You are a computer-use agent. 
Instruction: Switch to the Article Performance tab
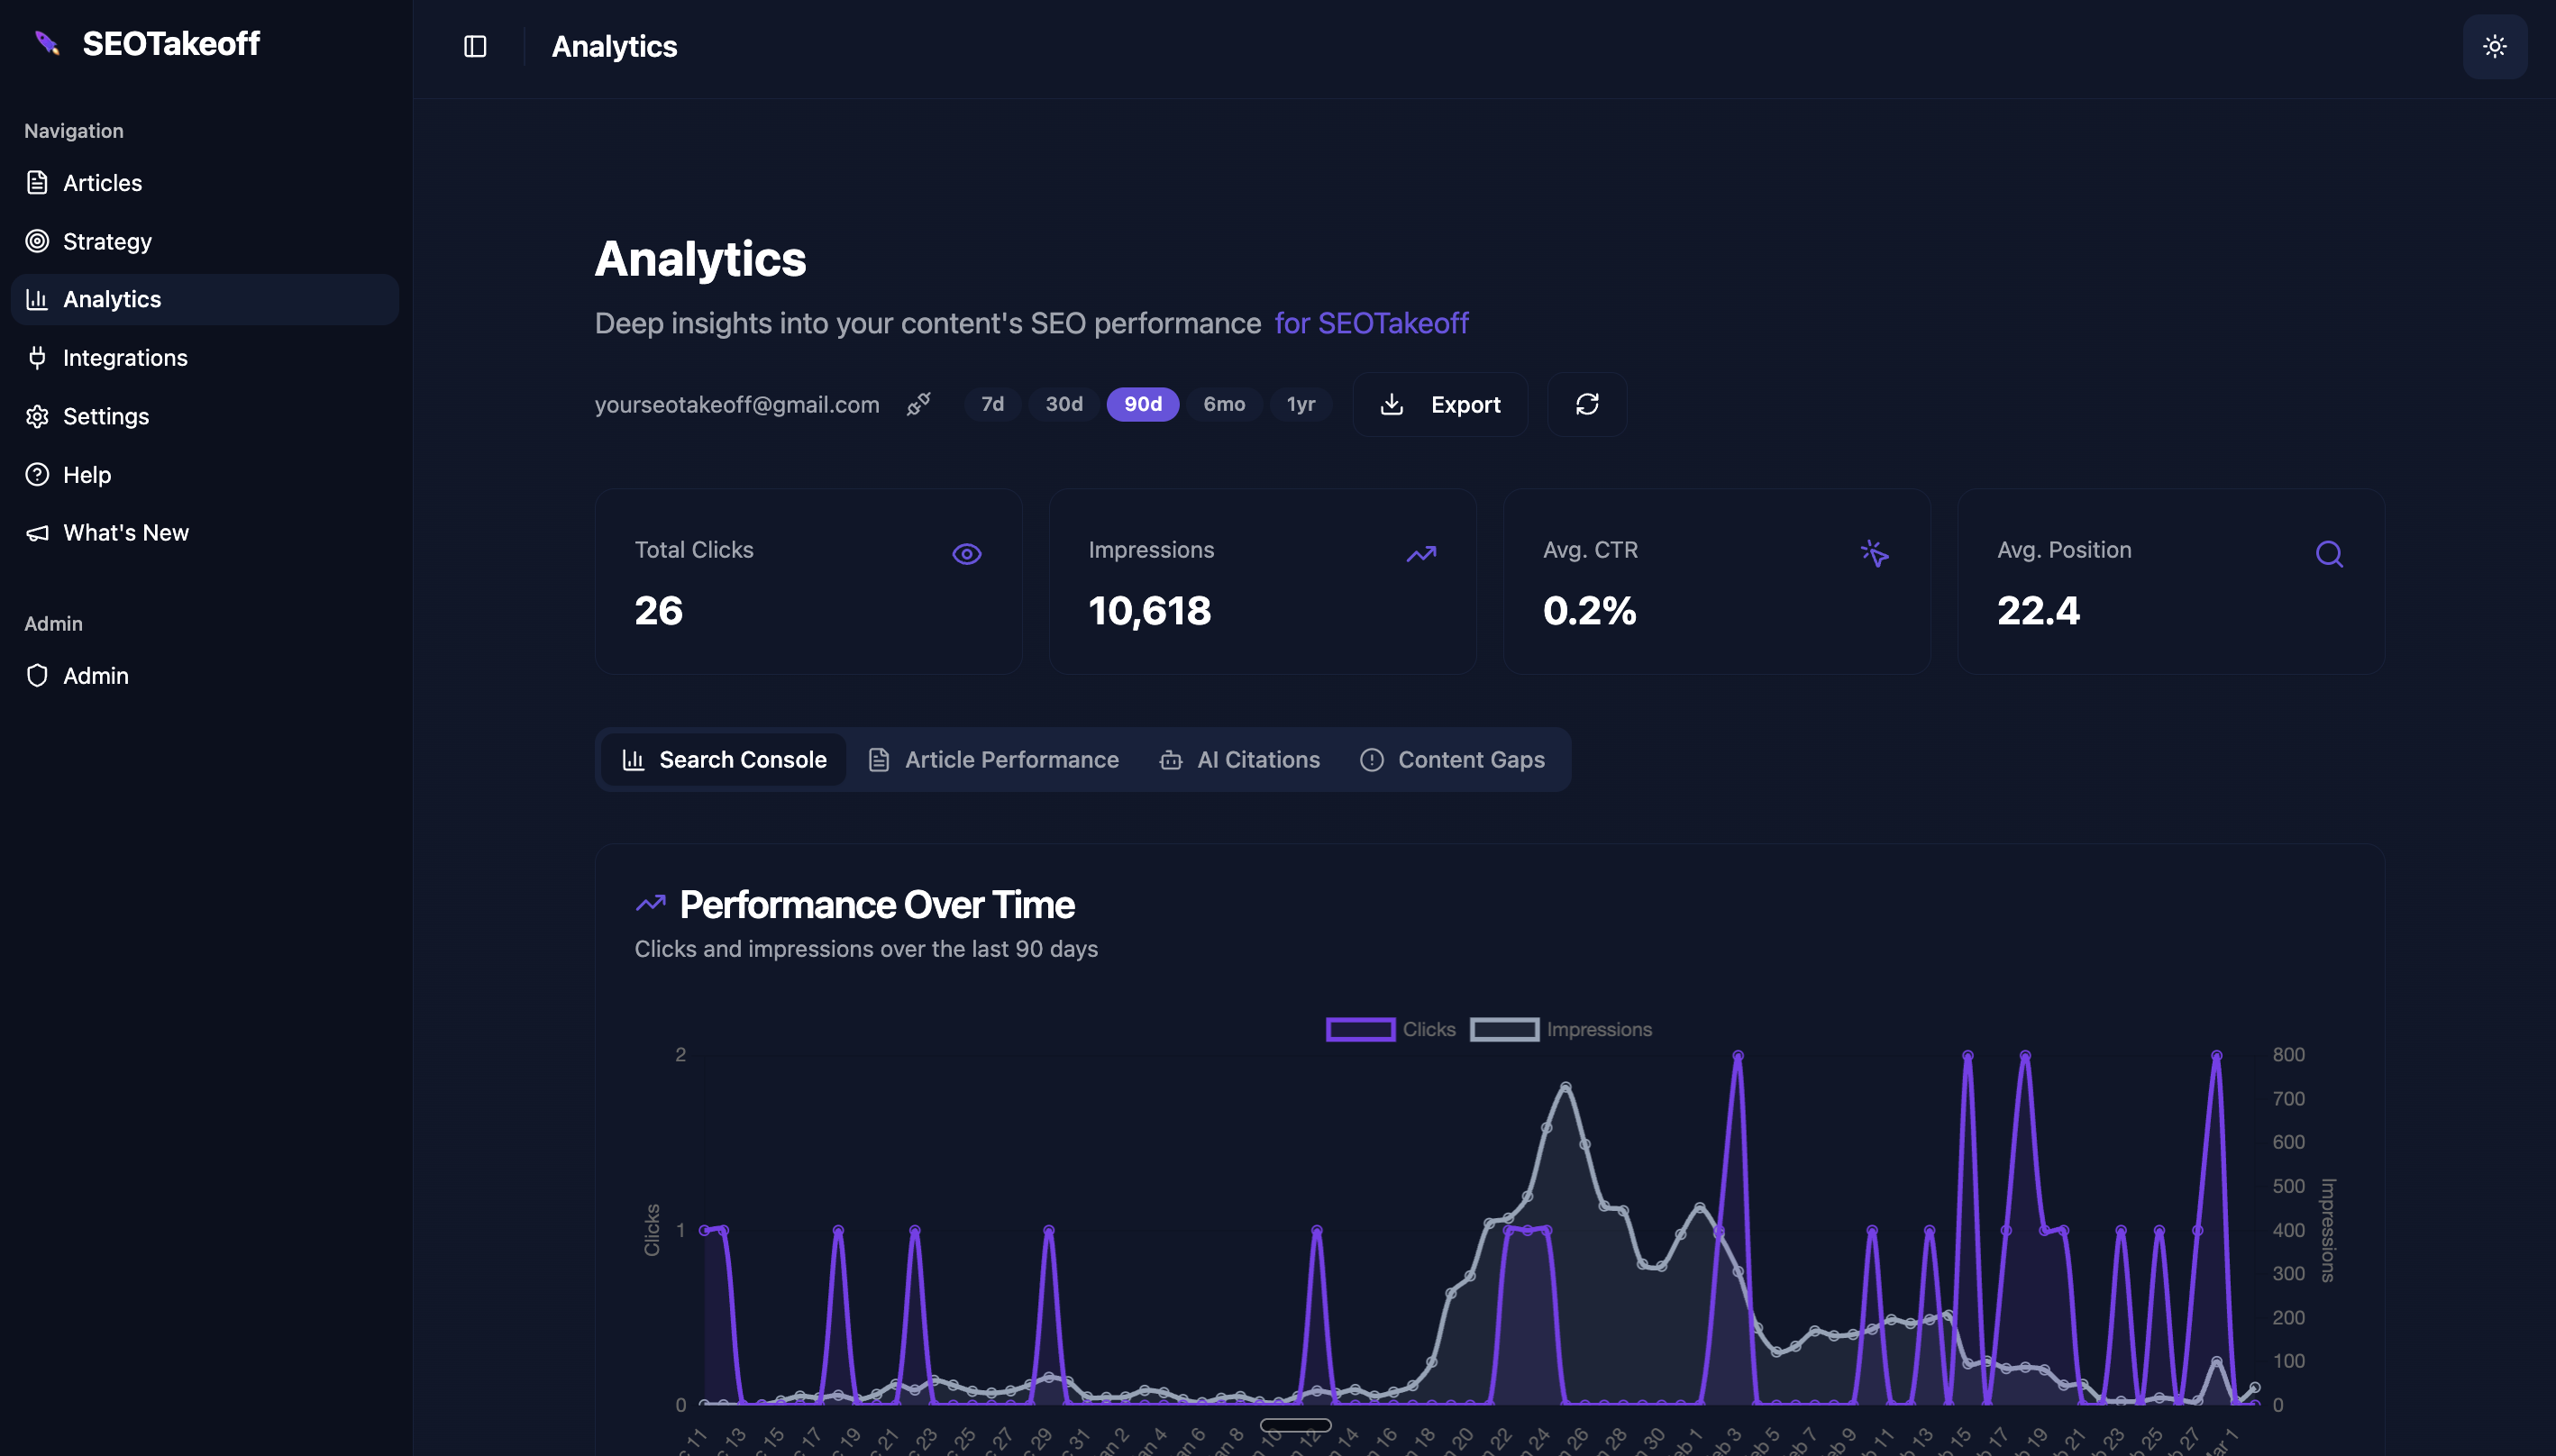coord(993,759)
